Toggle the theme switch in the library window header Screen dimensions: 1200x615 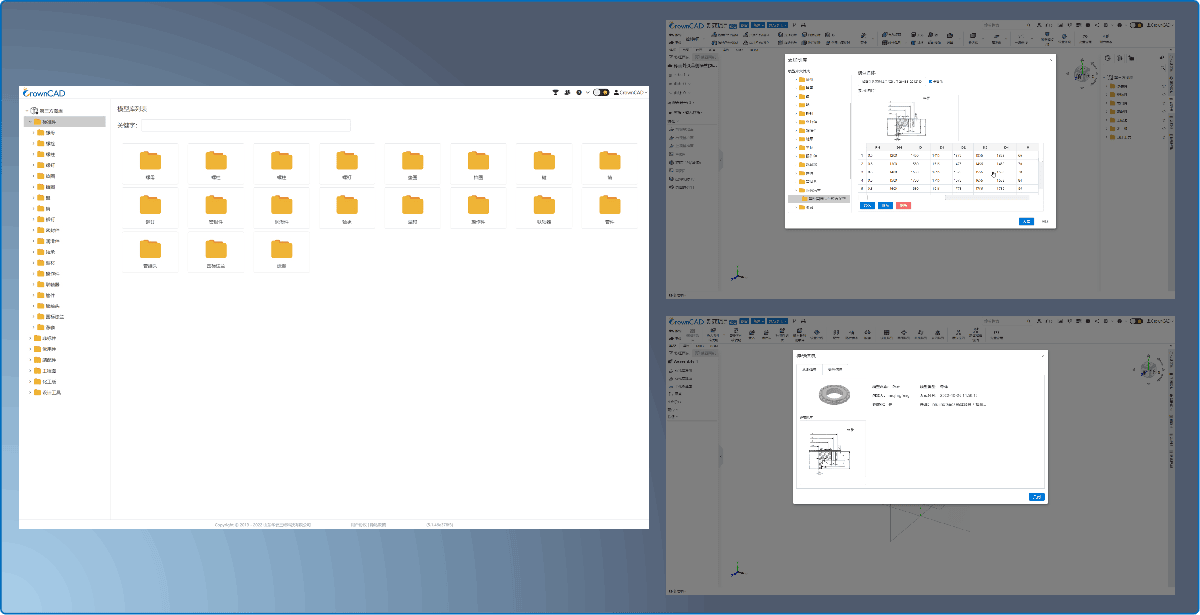click(x=601, y=92)
